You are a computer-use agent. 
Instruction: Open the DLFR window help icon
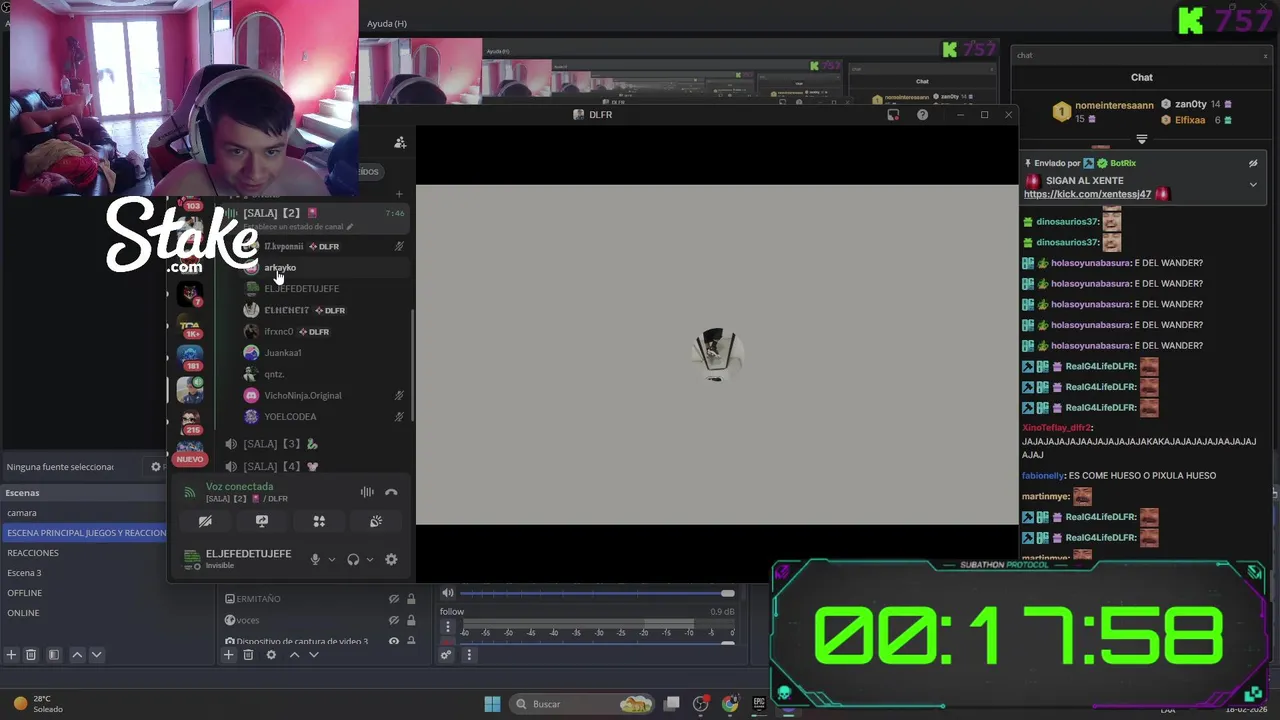click(922, 115)
